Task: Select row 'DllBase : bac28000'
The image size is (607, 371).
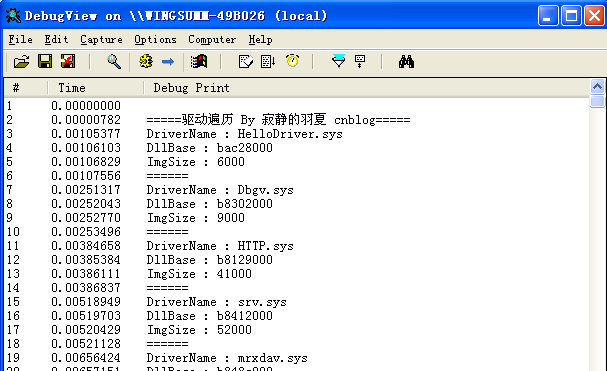Action: pos(297,148)
